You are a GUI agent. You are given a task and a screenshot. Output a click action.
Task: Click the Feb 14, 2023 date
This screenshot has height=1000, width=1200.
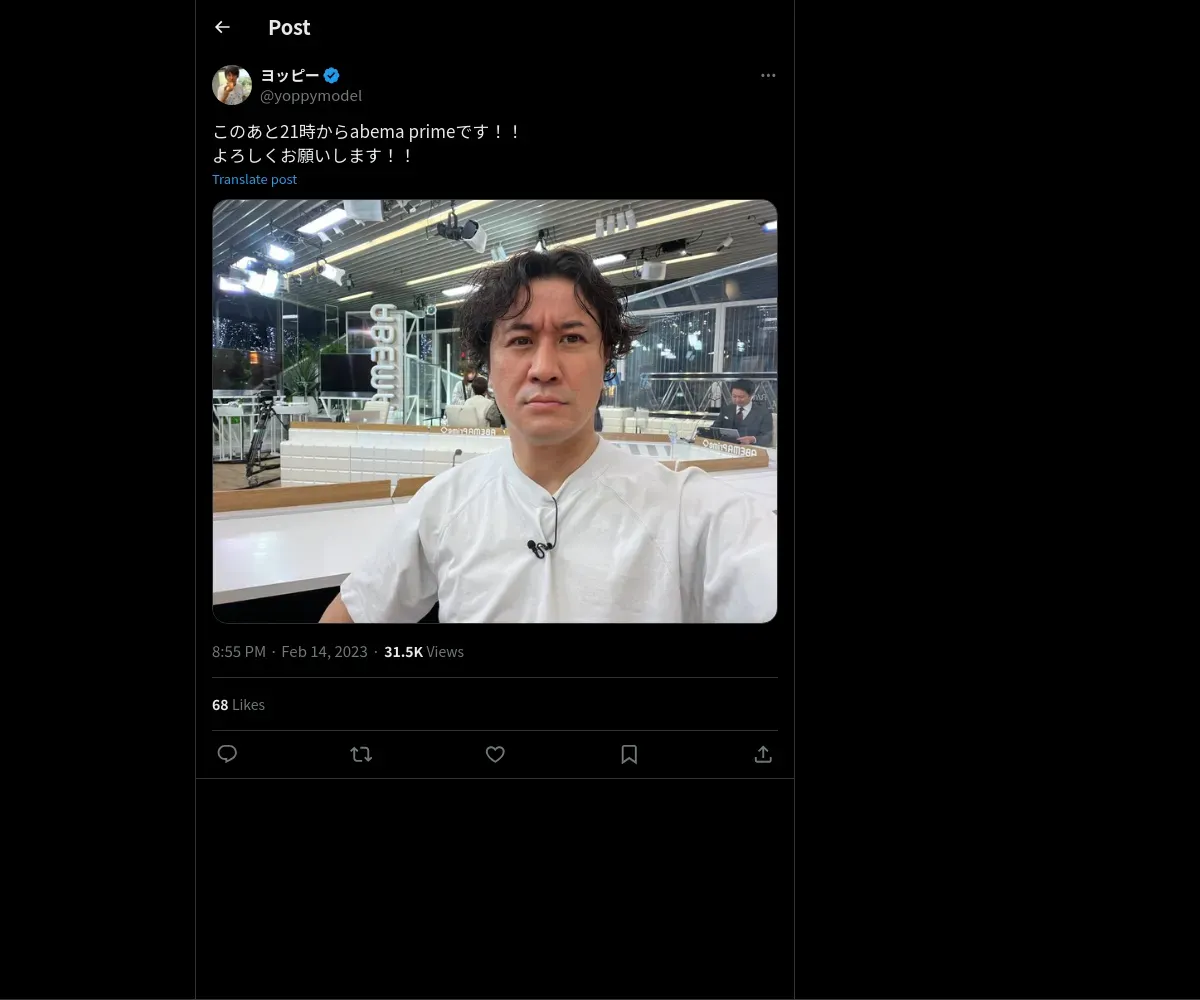[x=324, y=651]
